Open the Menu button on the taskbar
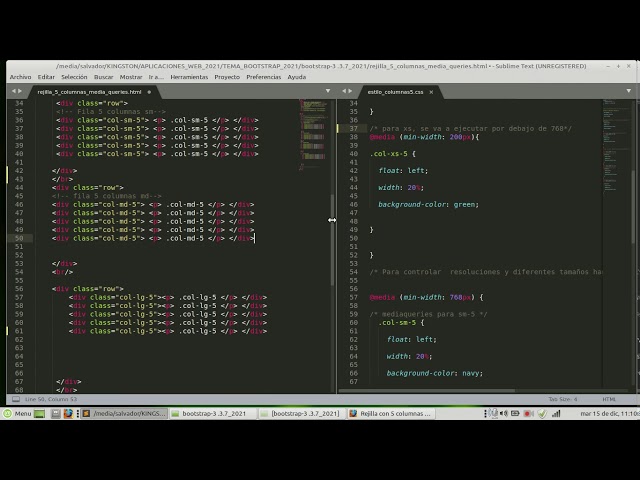 [18, 413]
